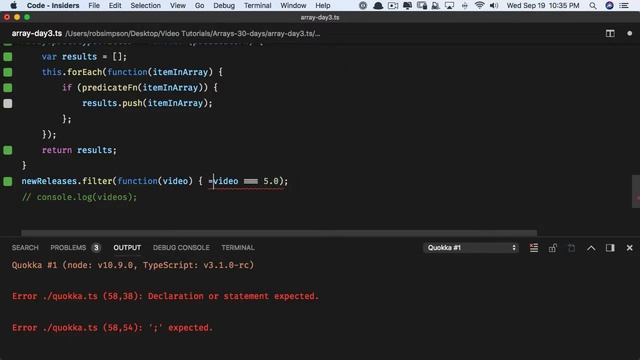This screenshot has width=640, height=360.
Task: Click the horizontal editor scrollbar
Action: [279, 233]
